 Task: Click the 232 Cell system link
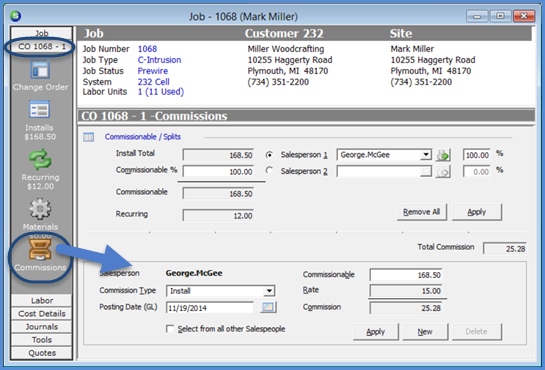coord(154,82)
